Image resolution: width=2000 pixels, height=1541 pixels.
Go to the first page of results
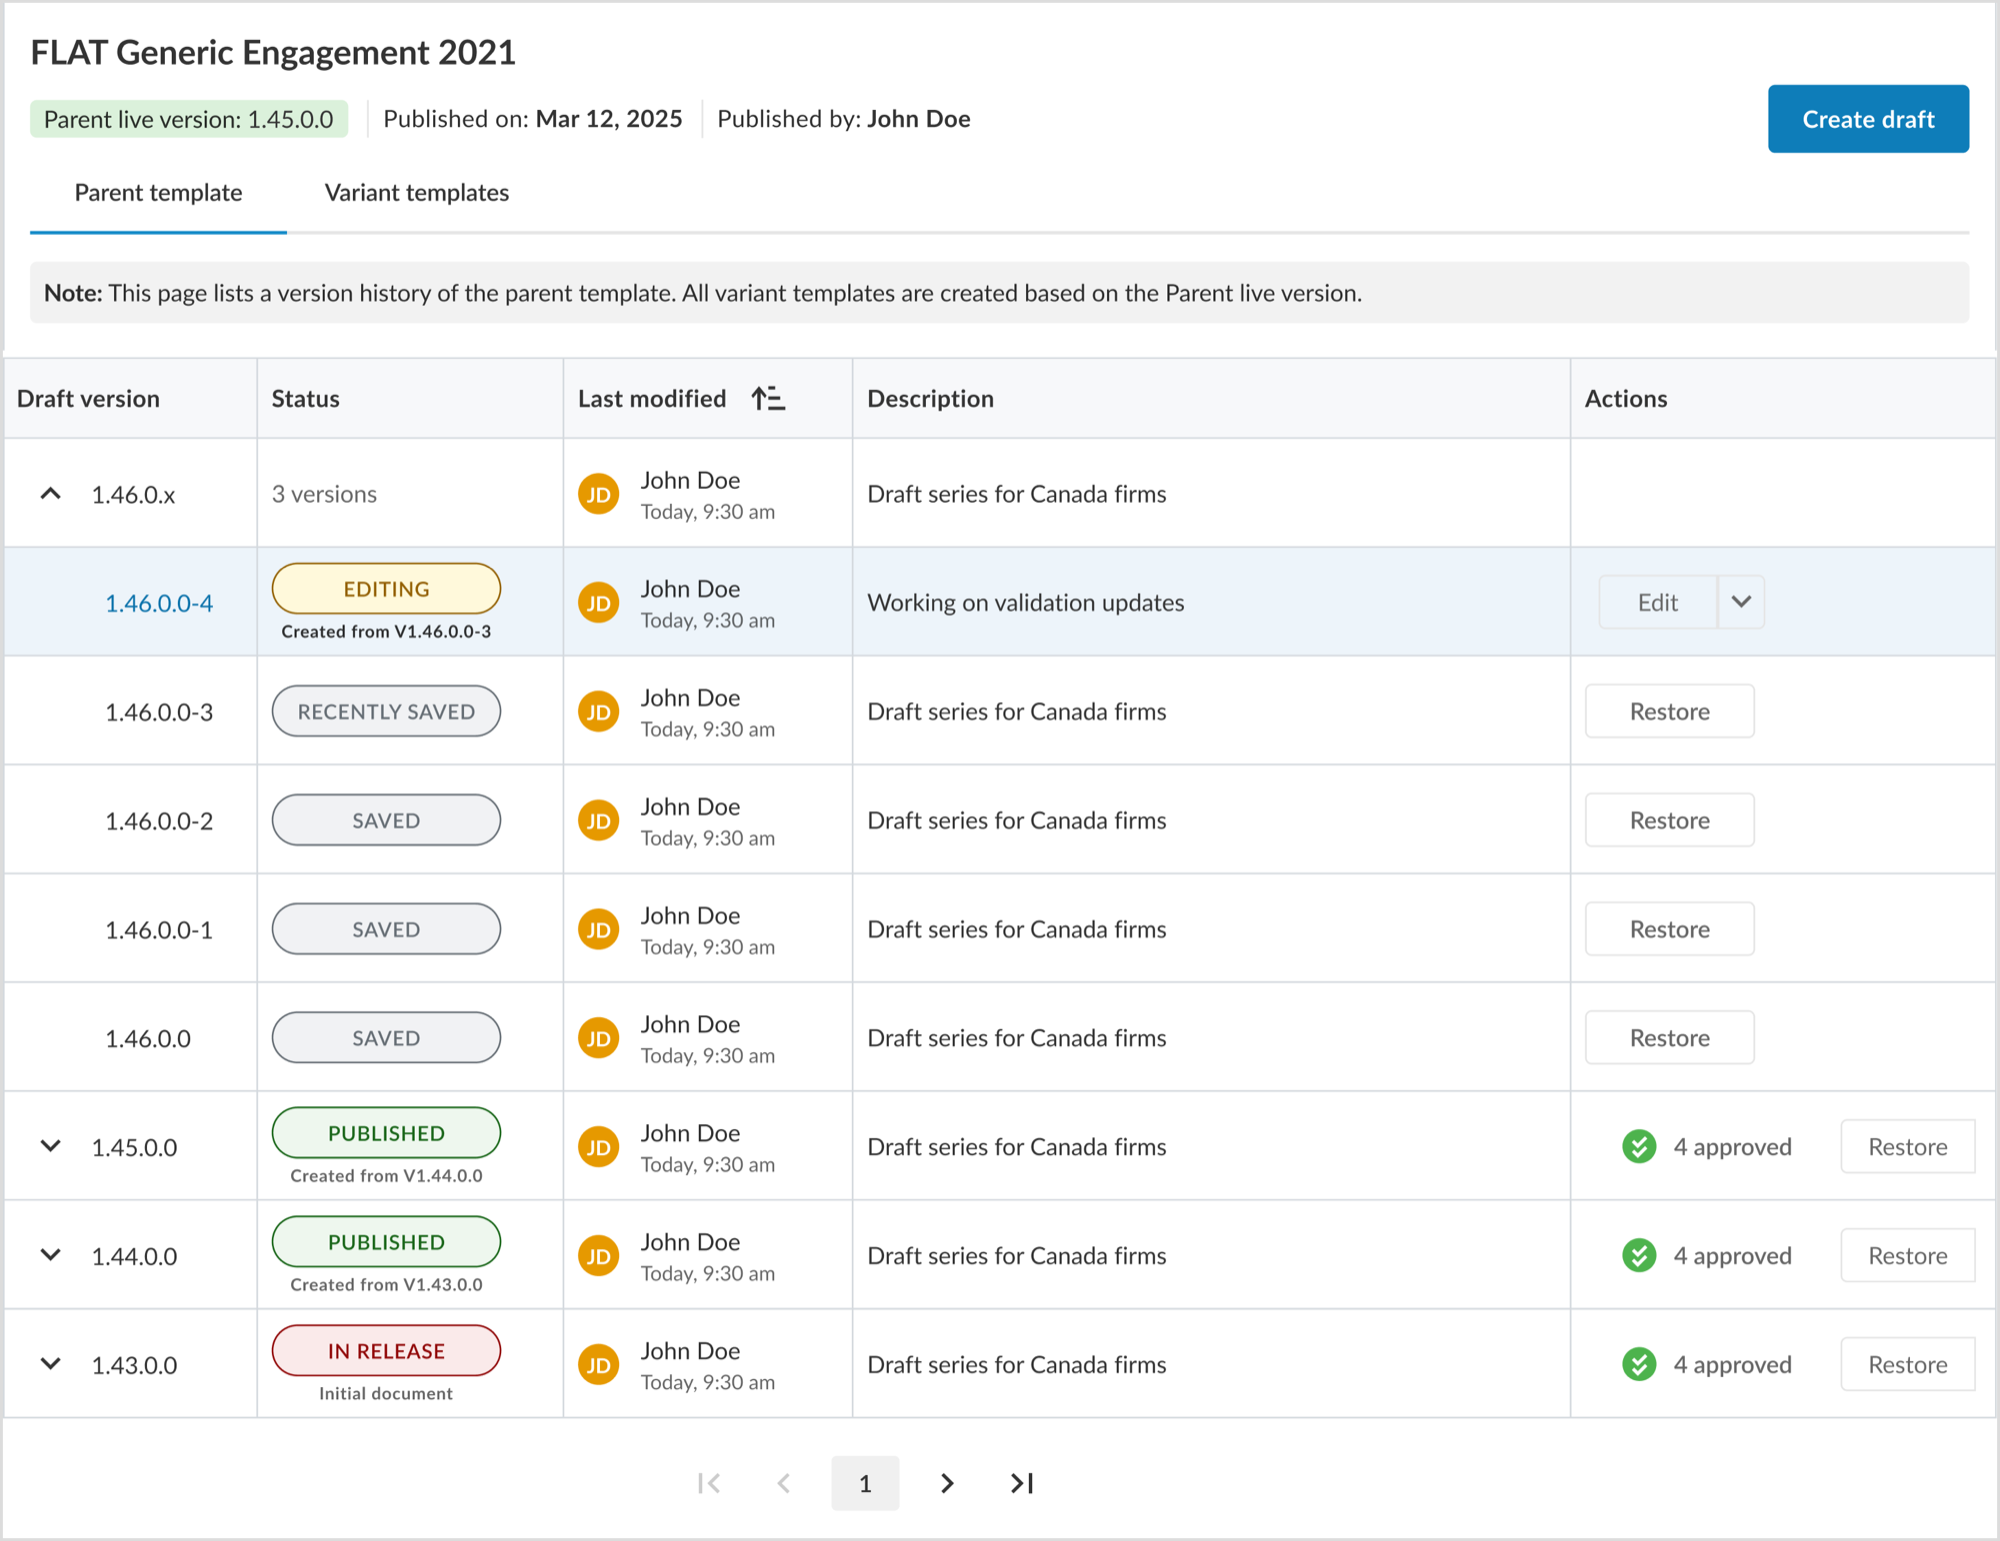709,1483
